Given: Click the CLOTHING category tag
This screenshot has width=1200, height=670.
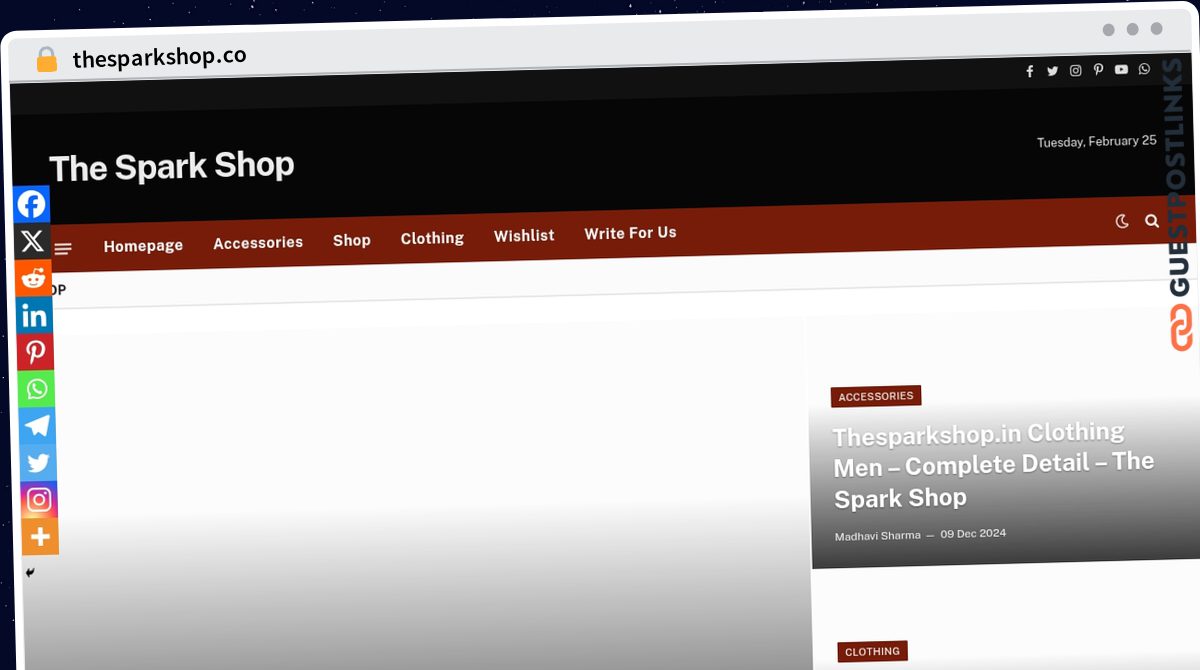Looking at the screenshot, I should coord(872,651).
